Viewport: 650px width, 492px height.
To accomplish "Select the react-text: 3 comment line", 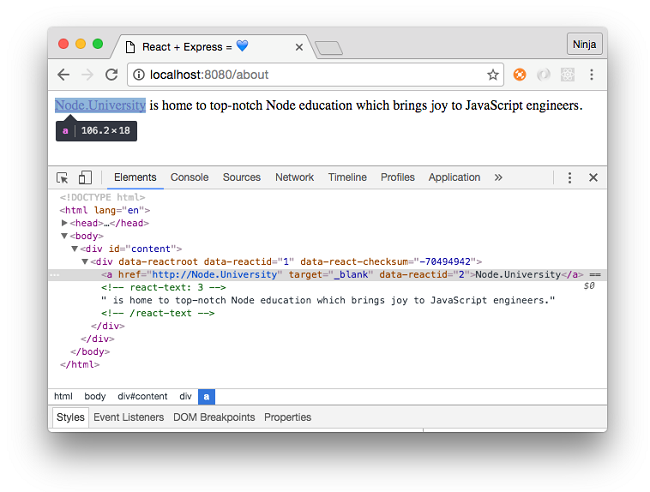I will tap(163, 288).
